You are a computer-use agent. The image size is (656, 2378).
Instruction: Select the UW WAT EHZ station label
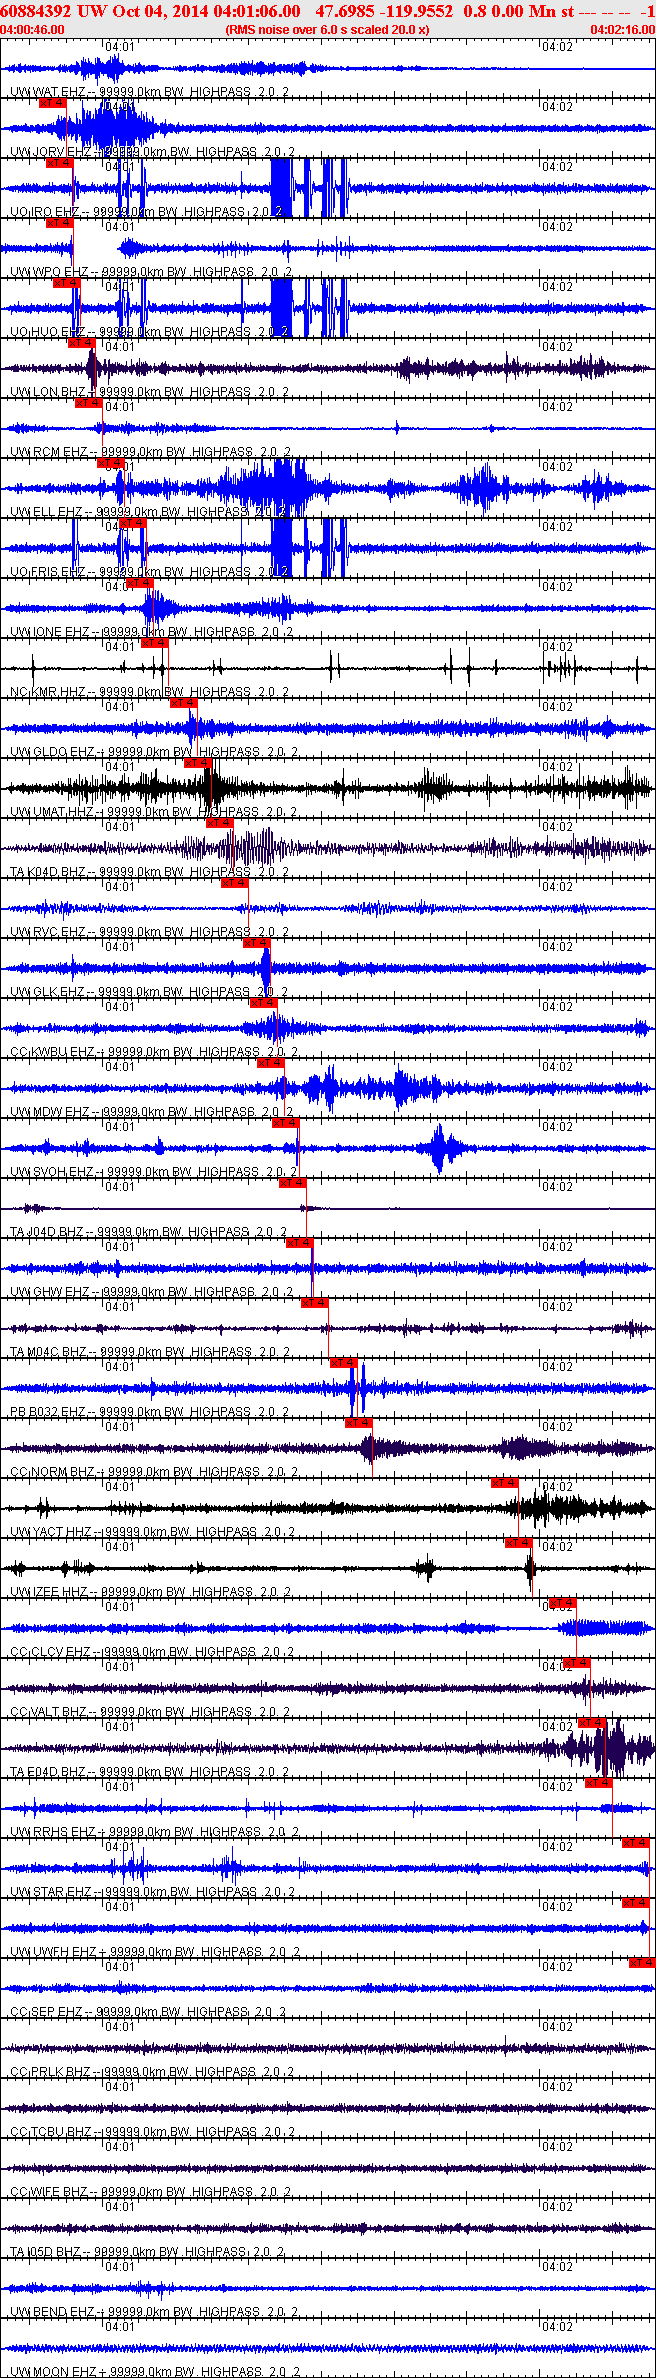(149, 91)
